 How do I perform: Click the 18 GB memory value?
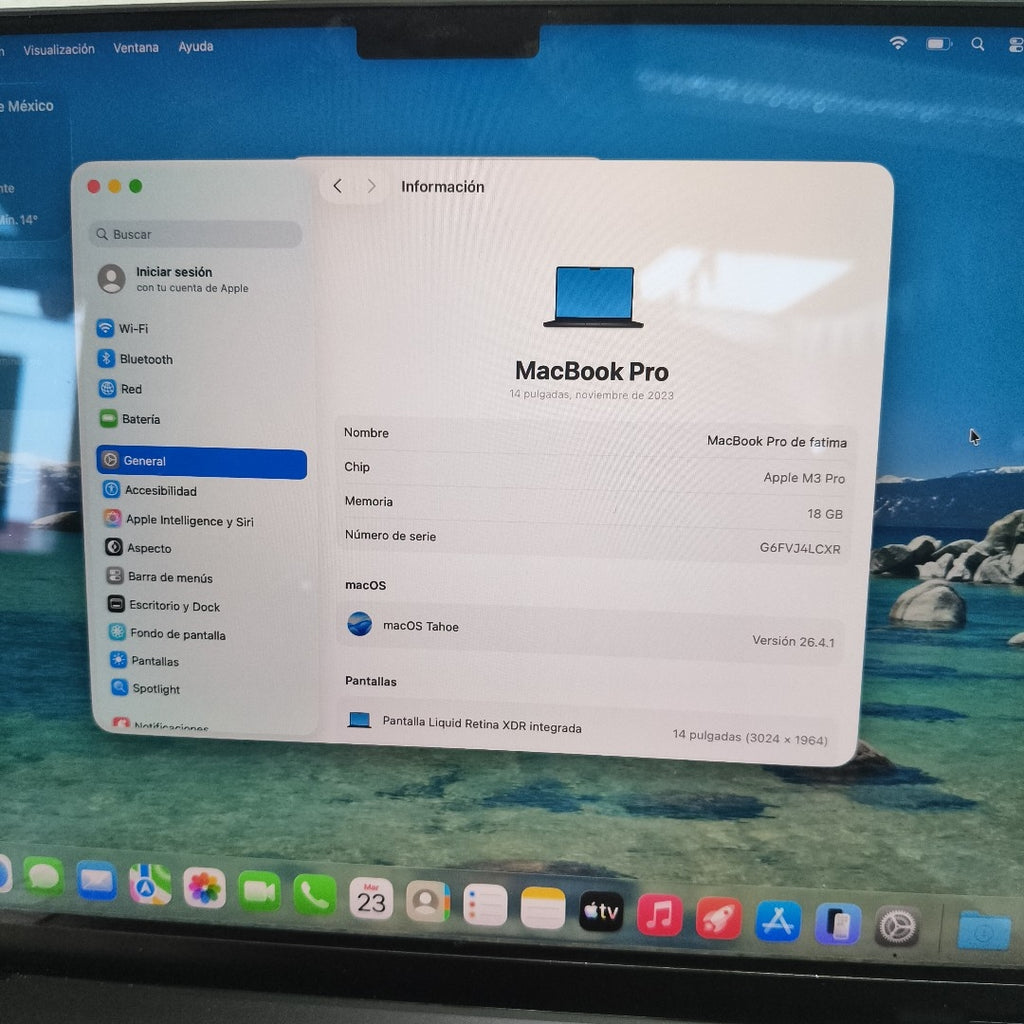825,514
